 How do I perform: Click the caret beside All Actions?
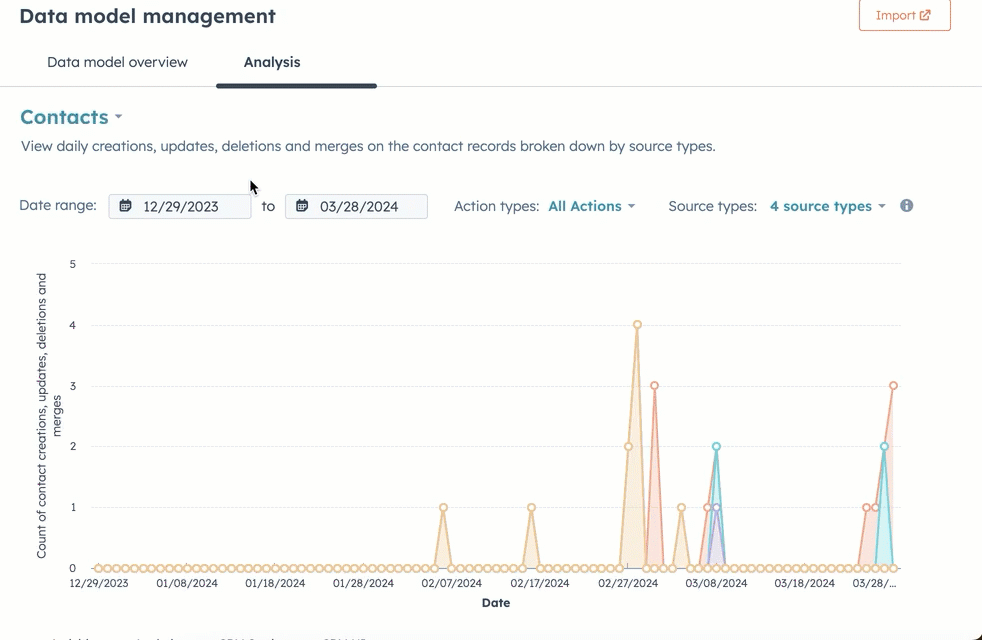[x=631, y=207]
